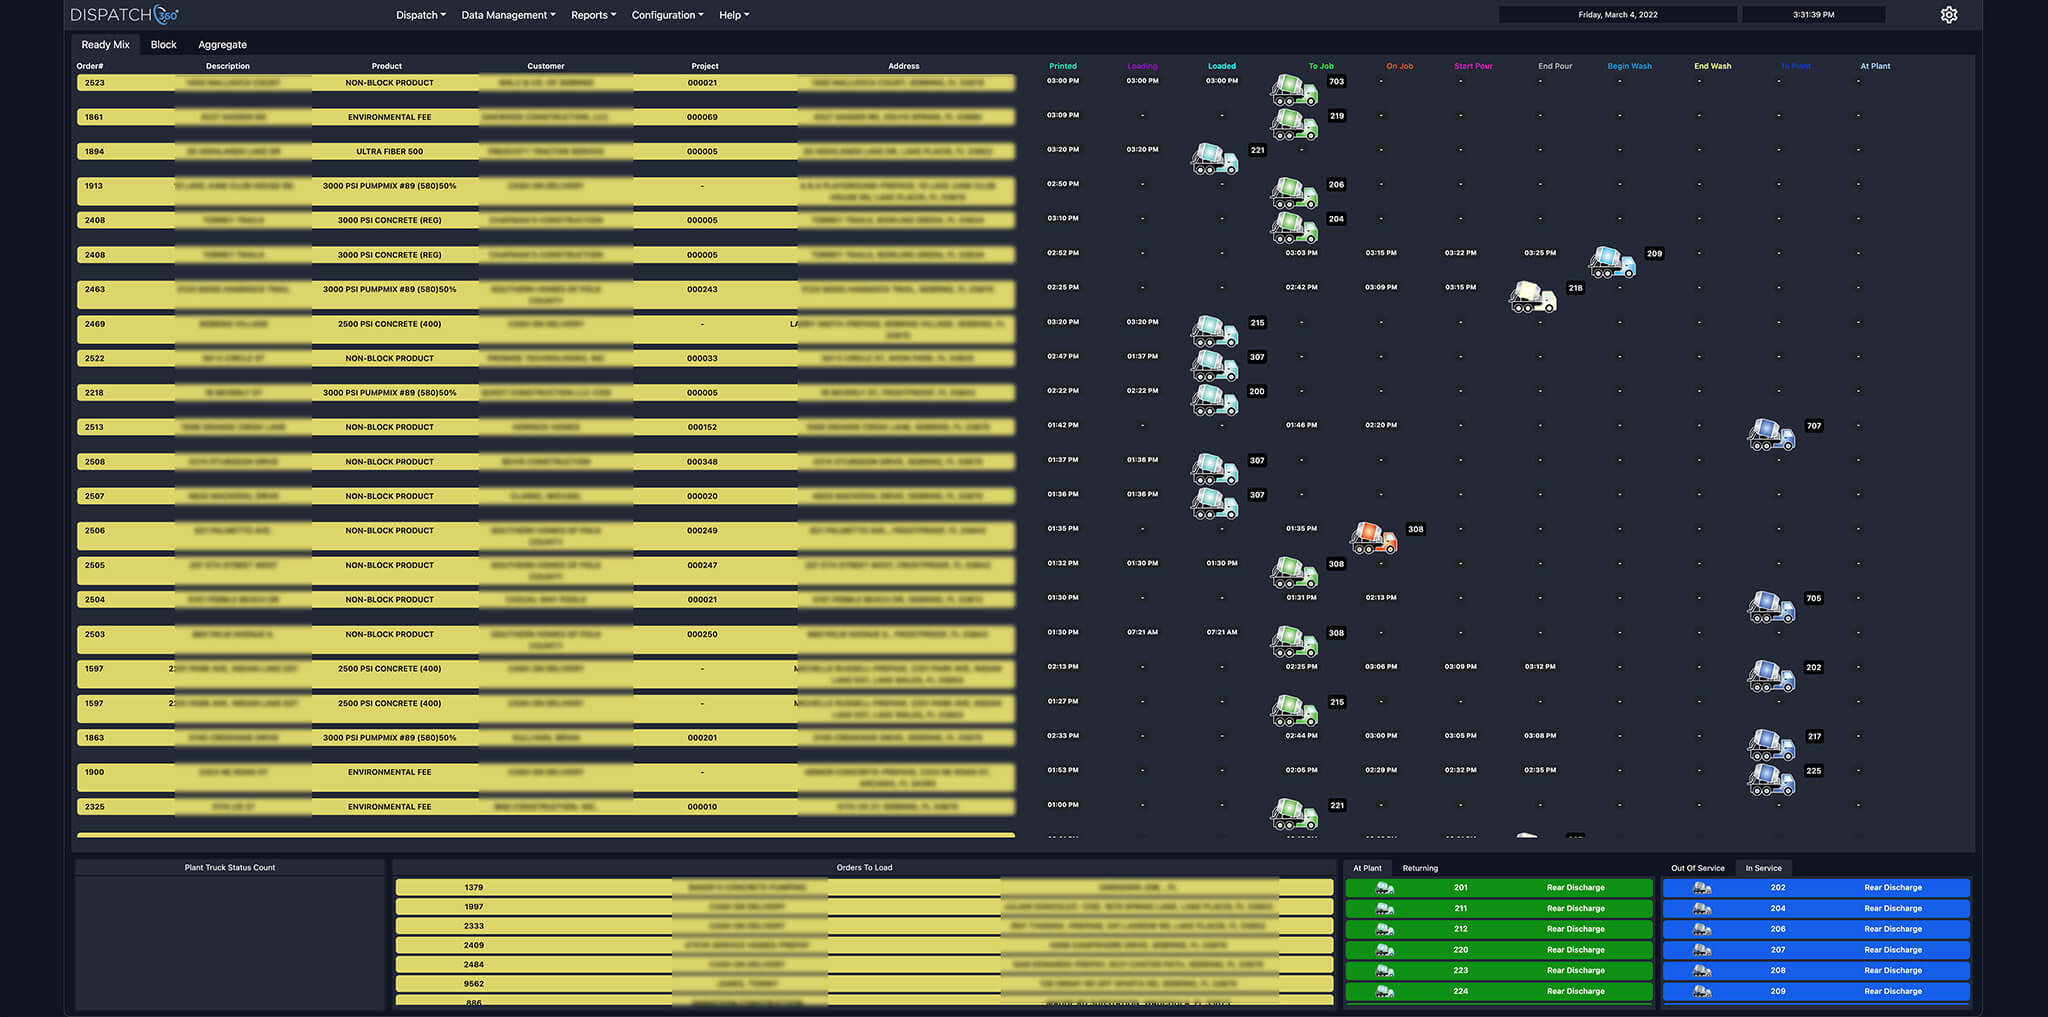This screenshot has height=1017, width=2048.
Task: Expand the Reports dropdown menu
Action: pos(593,15)
